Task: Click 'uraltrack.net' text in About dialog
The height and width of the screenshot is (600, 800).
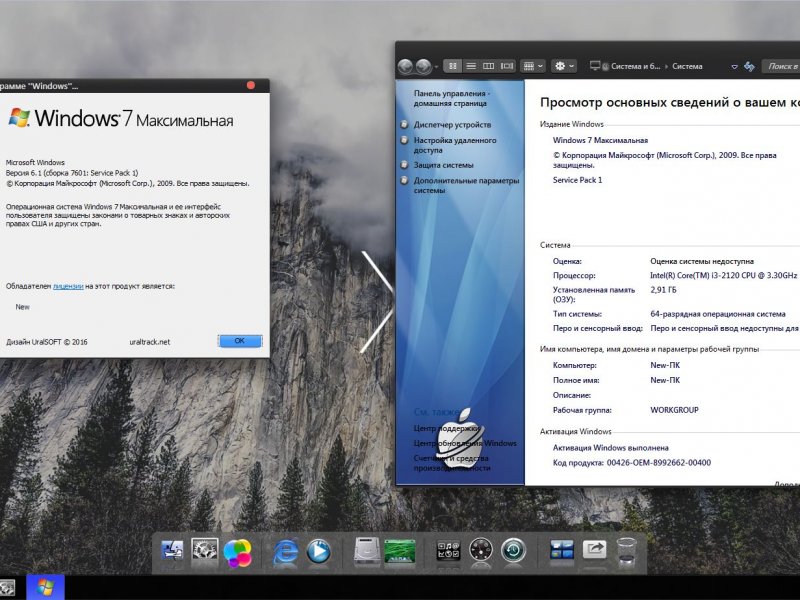Action: coord(149,342)
